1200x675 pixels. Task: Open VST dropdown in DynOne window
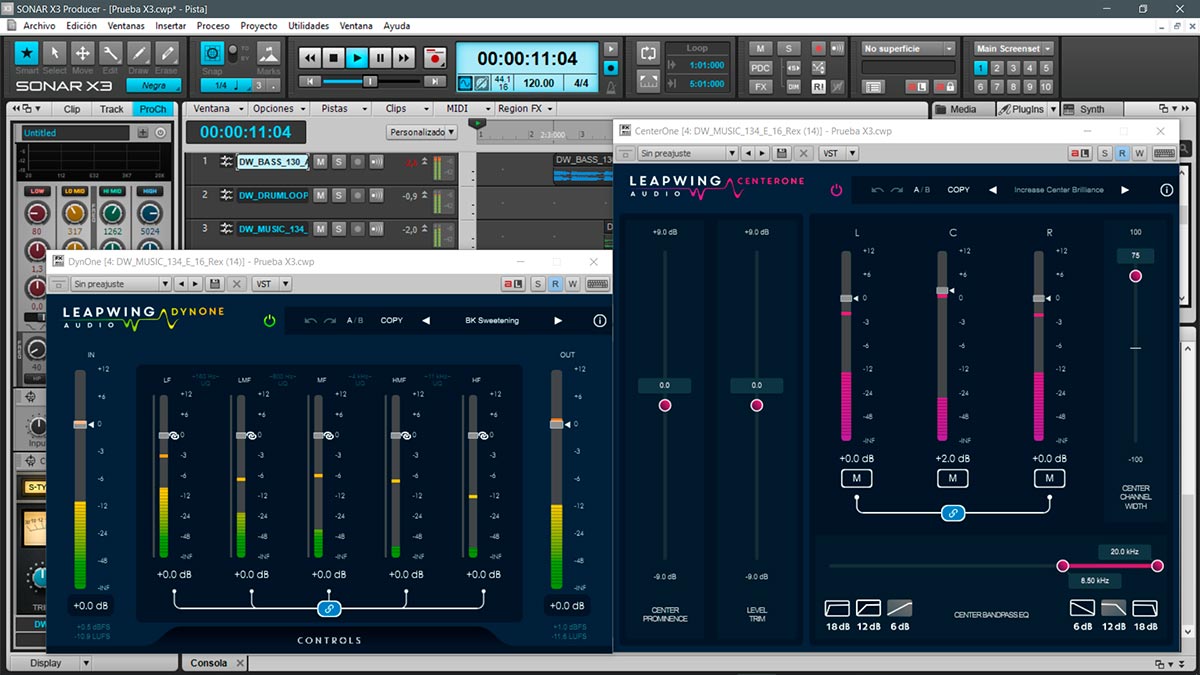point(271,284)
